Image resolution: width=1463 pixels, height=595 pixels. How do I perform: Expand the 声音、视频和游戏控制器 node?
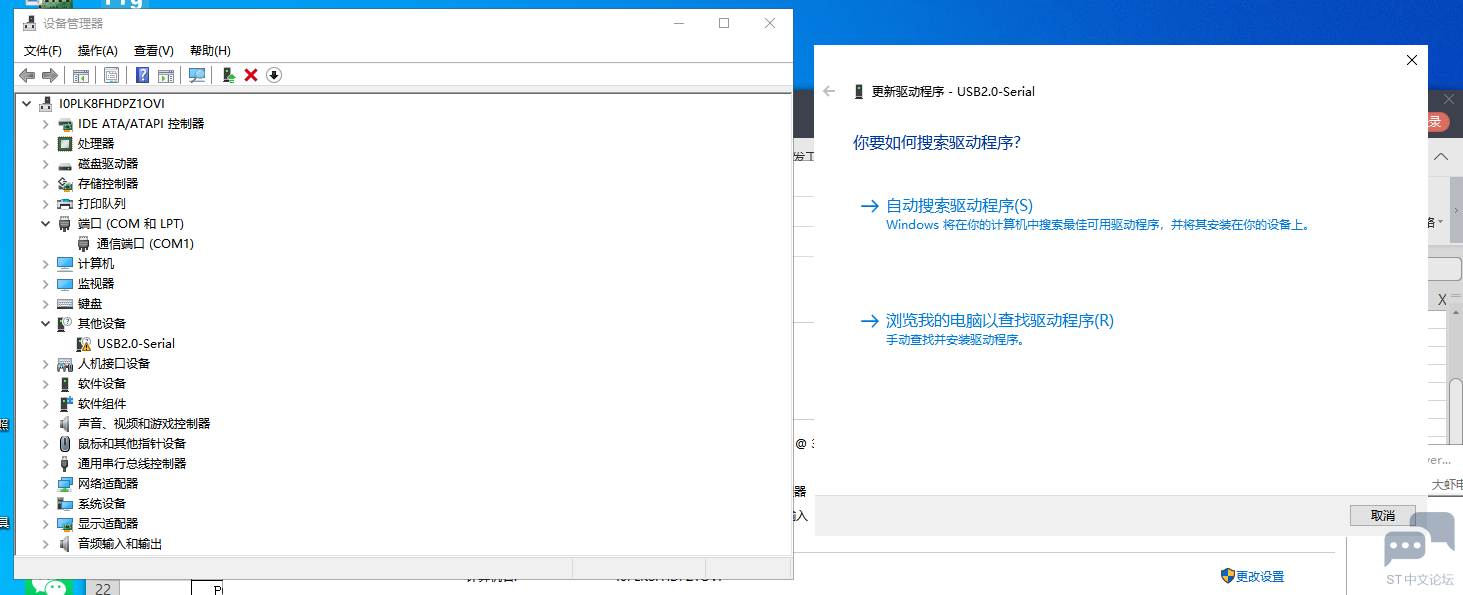point(45,424)
